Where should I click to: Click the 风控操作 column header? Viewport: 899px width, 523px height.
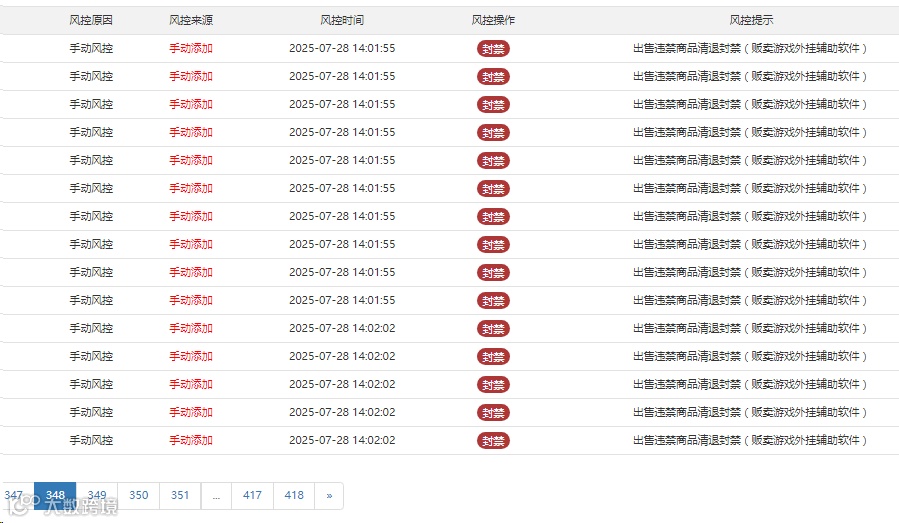coord(493,20)
